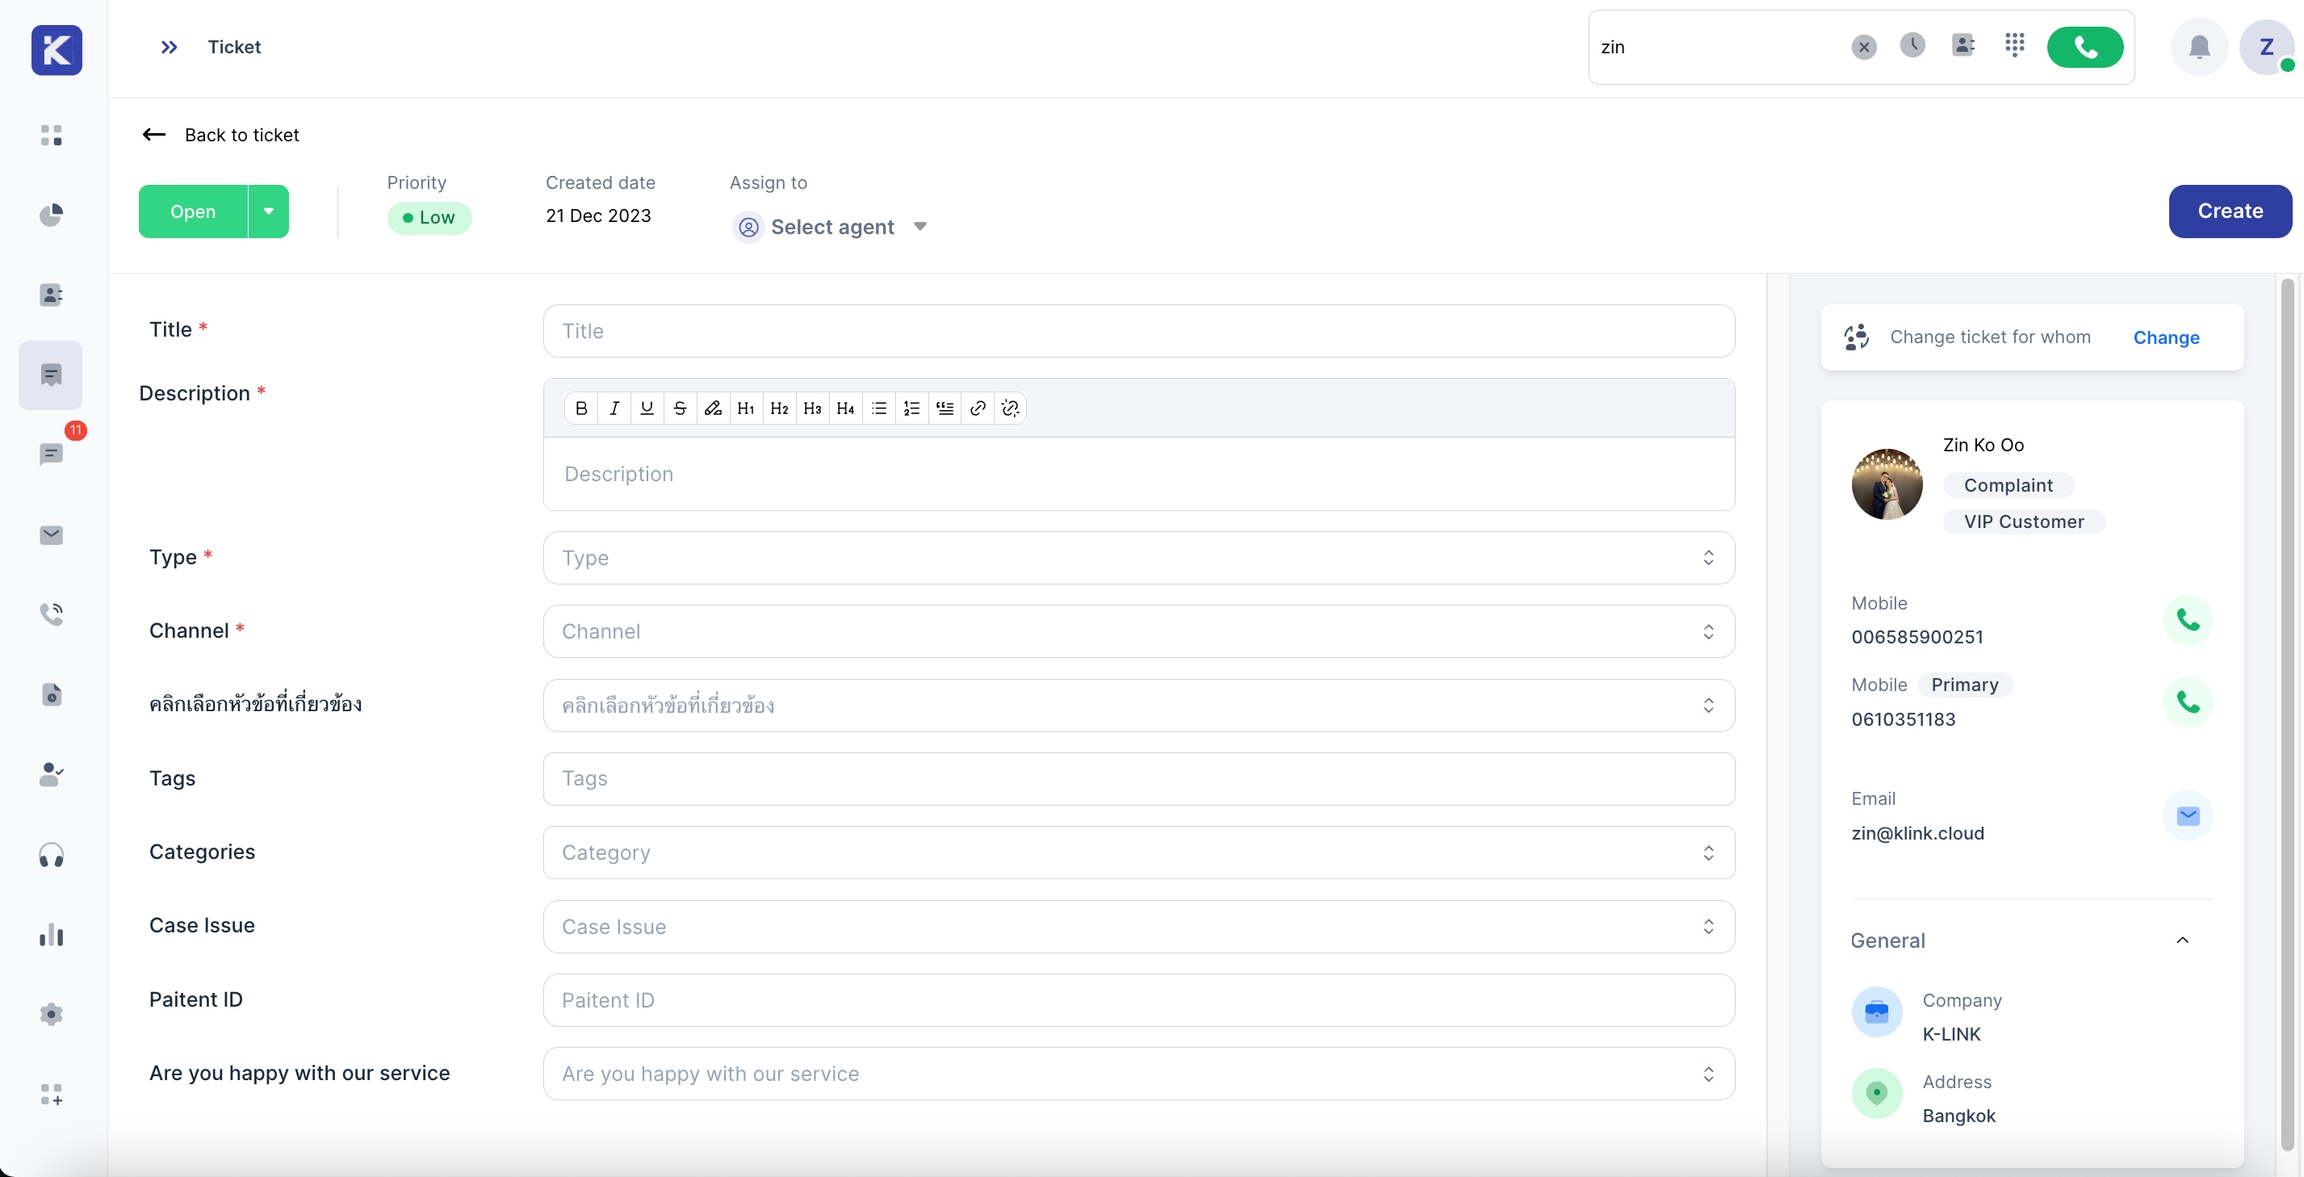2304x1177 pixels.
Task: Click Change ticket for whom link
Action: (2166, 338)
